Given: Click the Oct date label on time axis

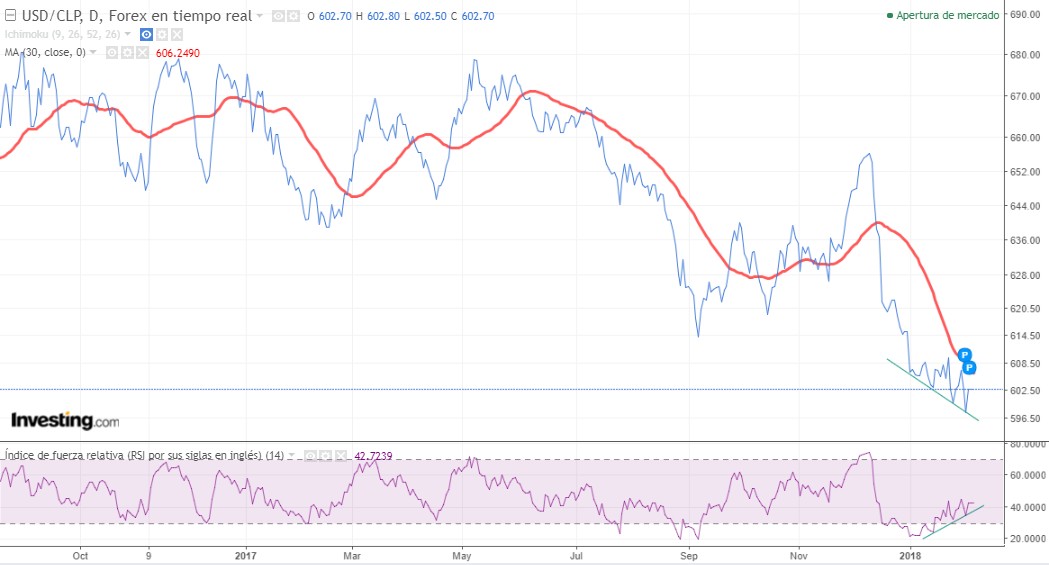Looking at the screenshot, I should point(80,556).
